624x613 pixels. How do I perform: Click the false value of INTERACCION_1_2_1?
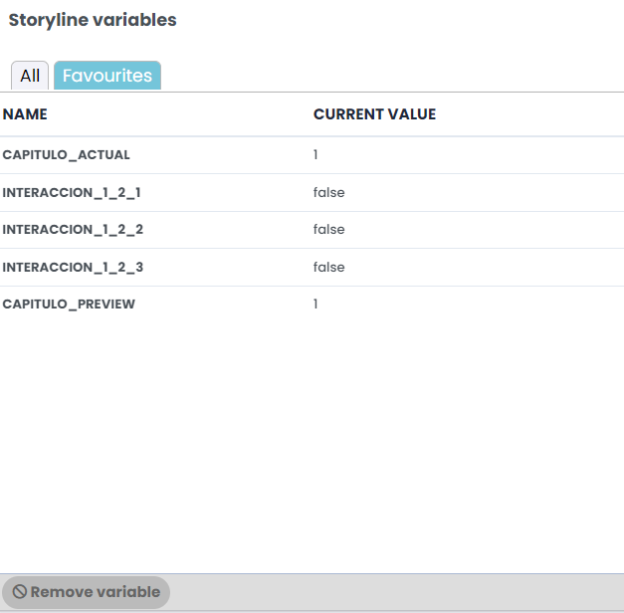[329, 193]
